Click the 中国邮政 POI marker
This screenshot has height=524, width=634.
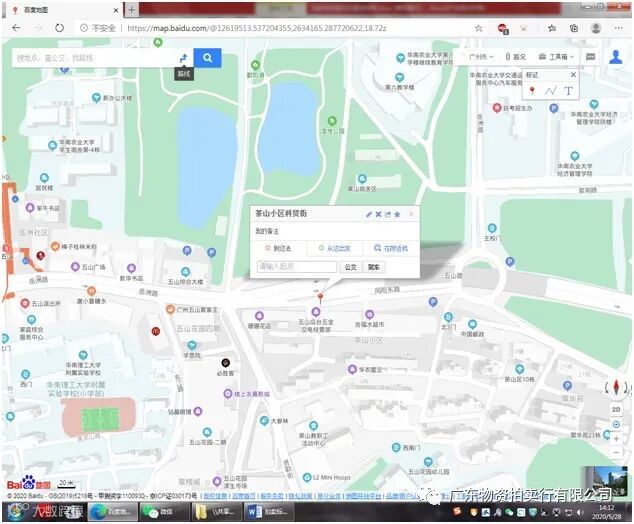coord(472,324)
